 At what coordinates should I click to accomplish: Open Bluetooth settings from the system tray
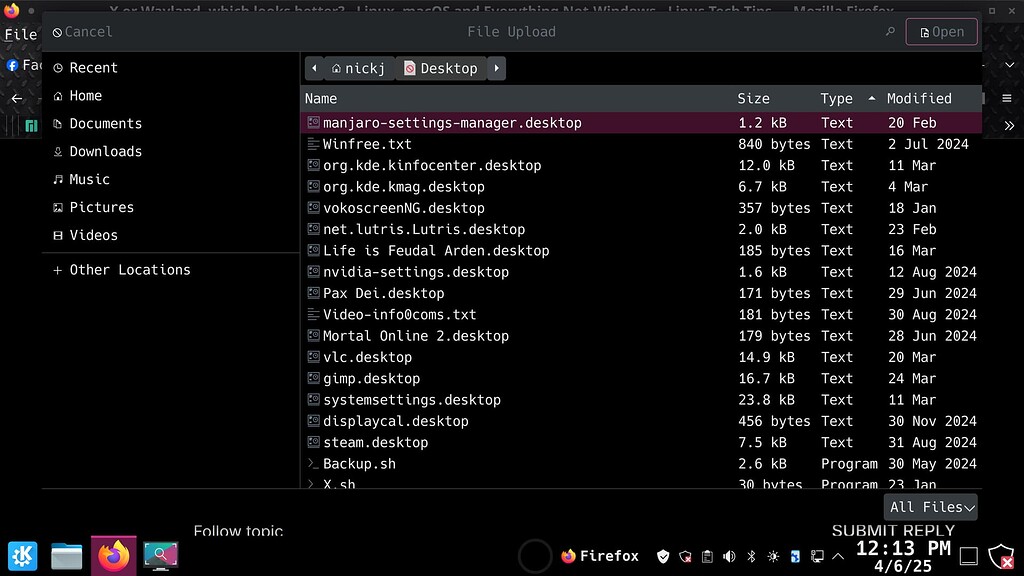point(750,556)
